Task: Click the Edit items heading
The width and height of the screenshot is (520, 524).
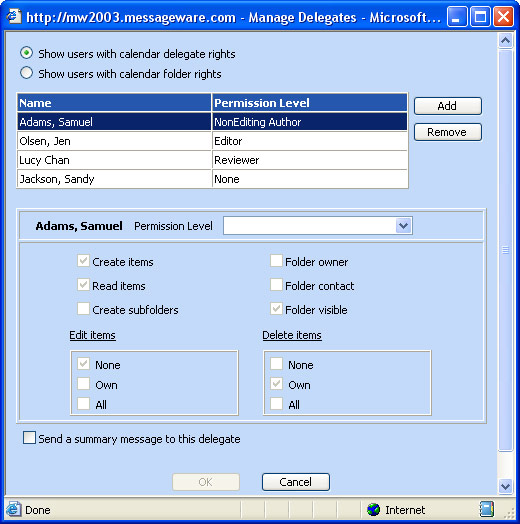Action: (93, 335)
